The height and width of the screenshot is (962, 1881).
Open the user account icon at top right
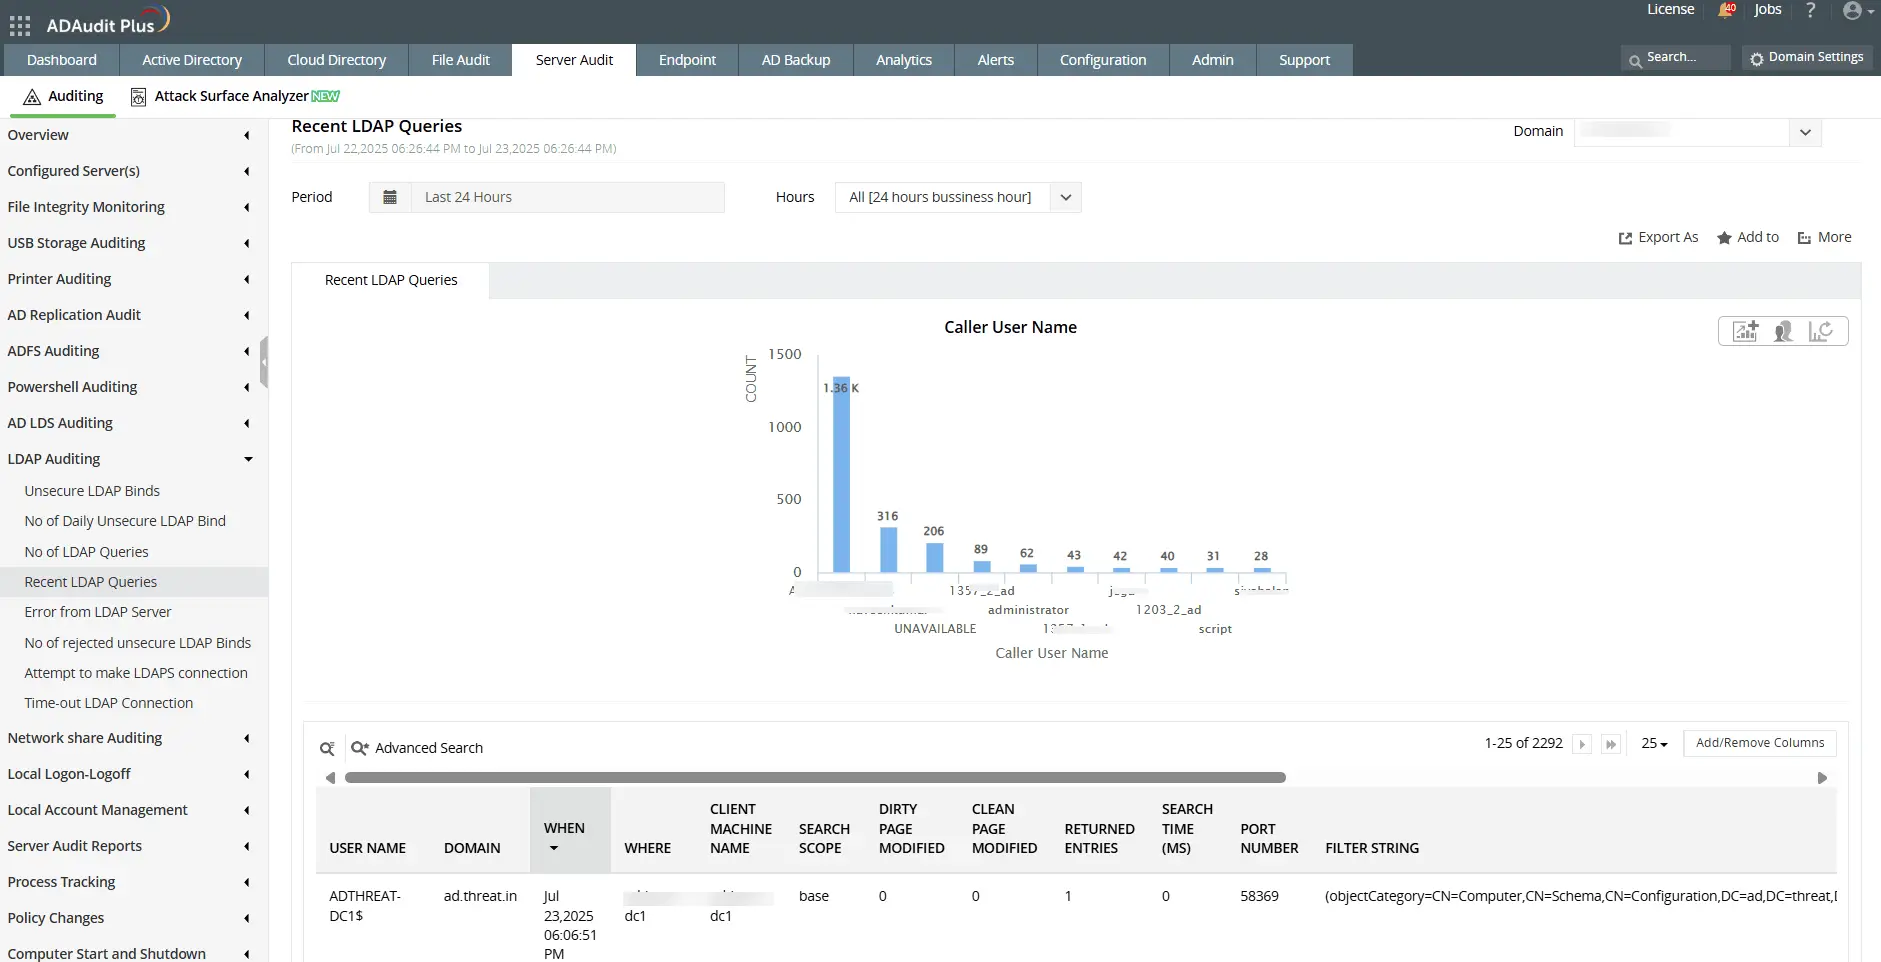point(1851,11)
